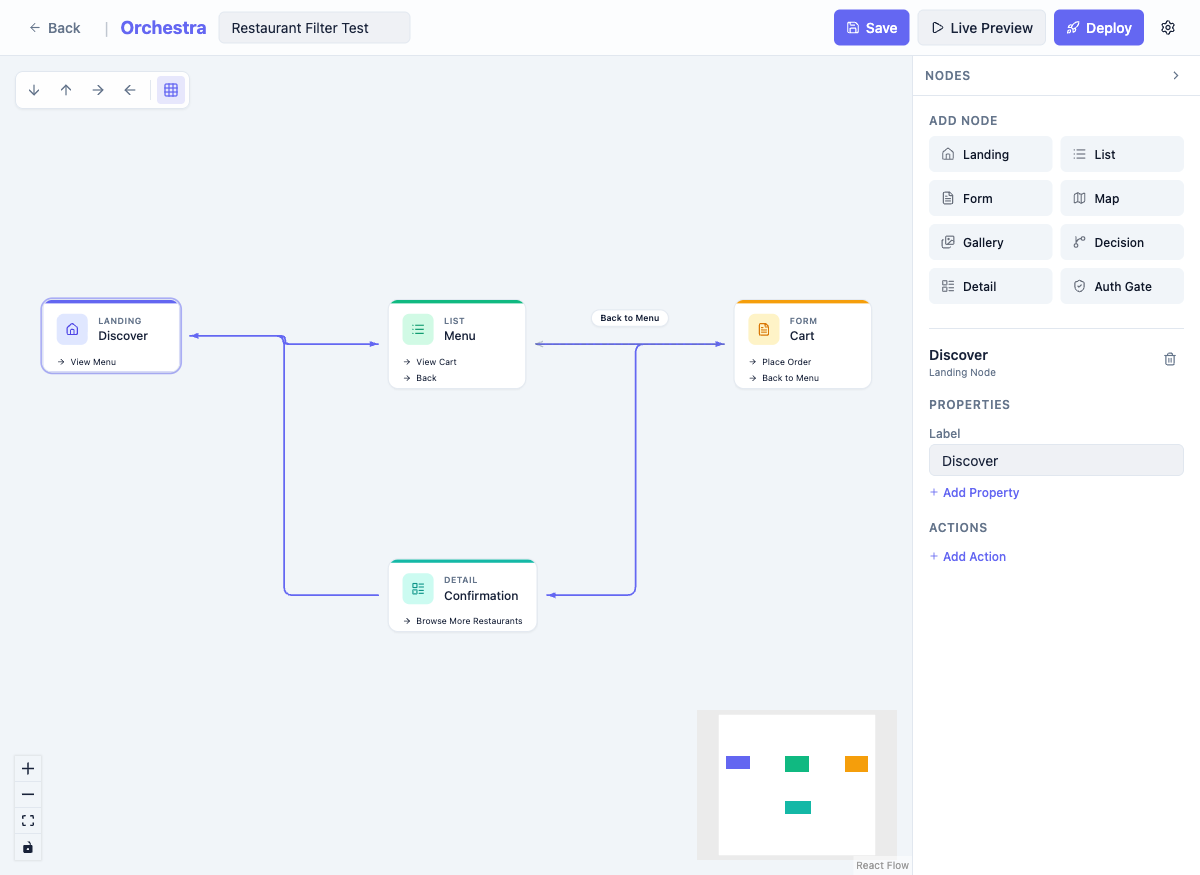Collapse the NODES panel chevron

pos(1176,75)
